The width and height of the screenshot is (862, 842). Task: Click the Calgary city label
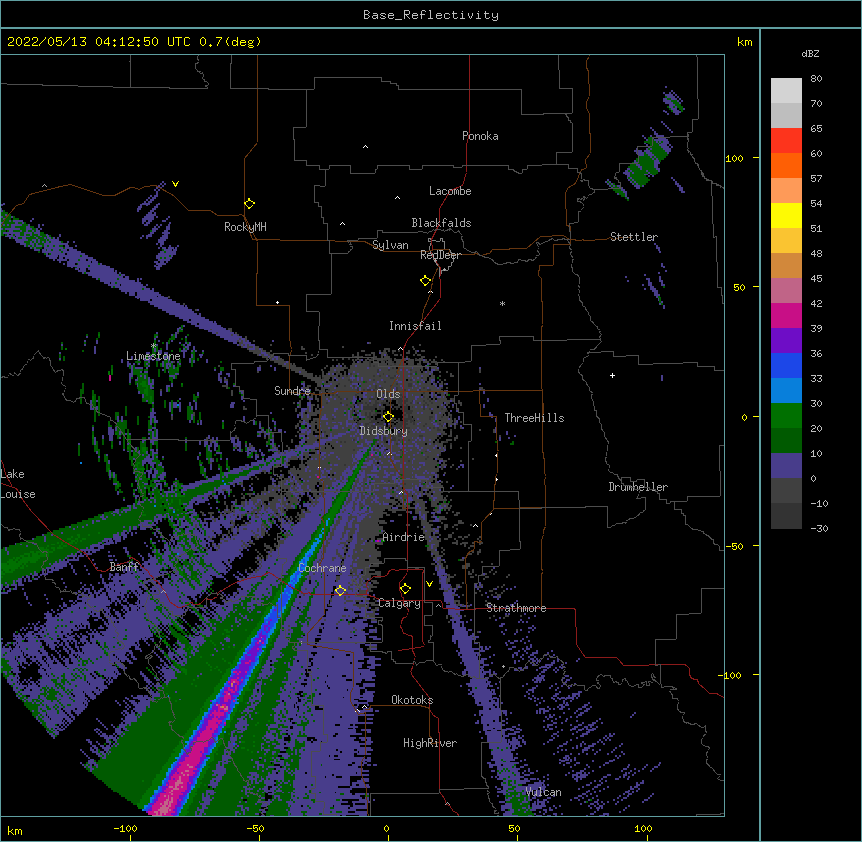(399, 603)
